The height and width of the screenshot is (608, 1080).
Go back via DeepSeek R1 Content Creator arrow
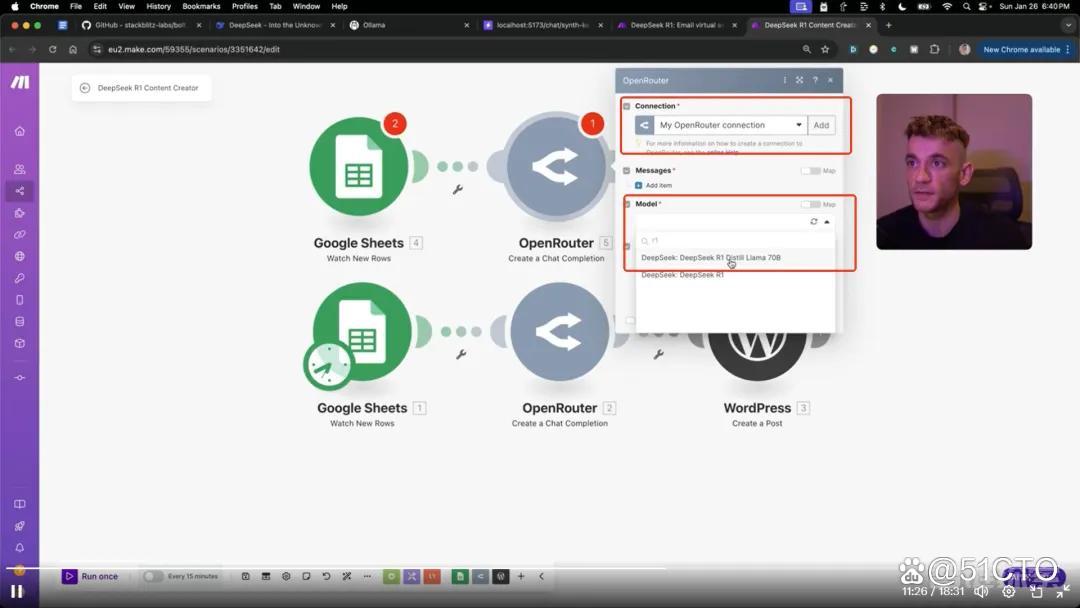pos(85,88)
